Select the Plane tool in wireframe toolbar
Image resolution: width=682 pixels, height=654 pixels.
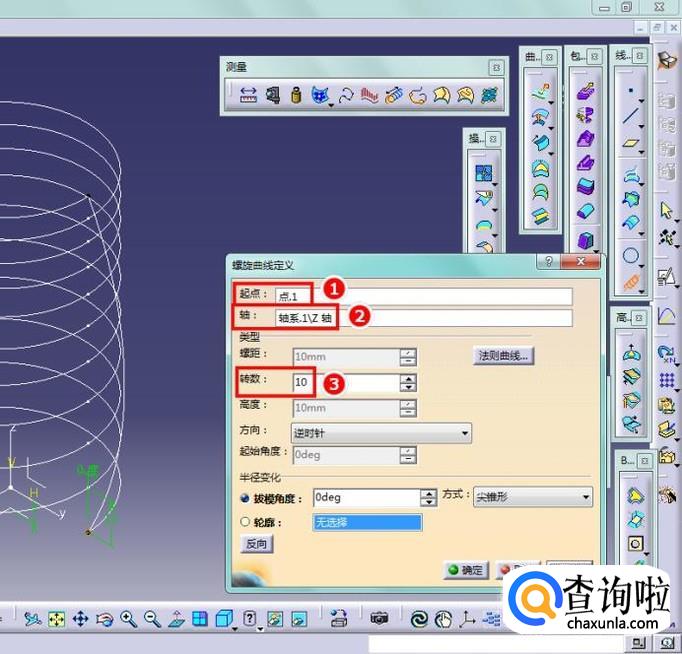point(631,142)
